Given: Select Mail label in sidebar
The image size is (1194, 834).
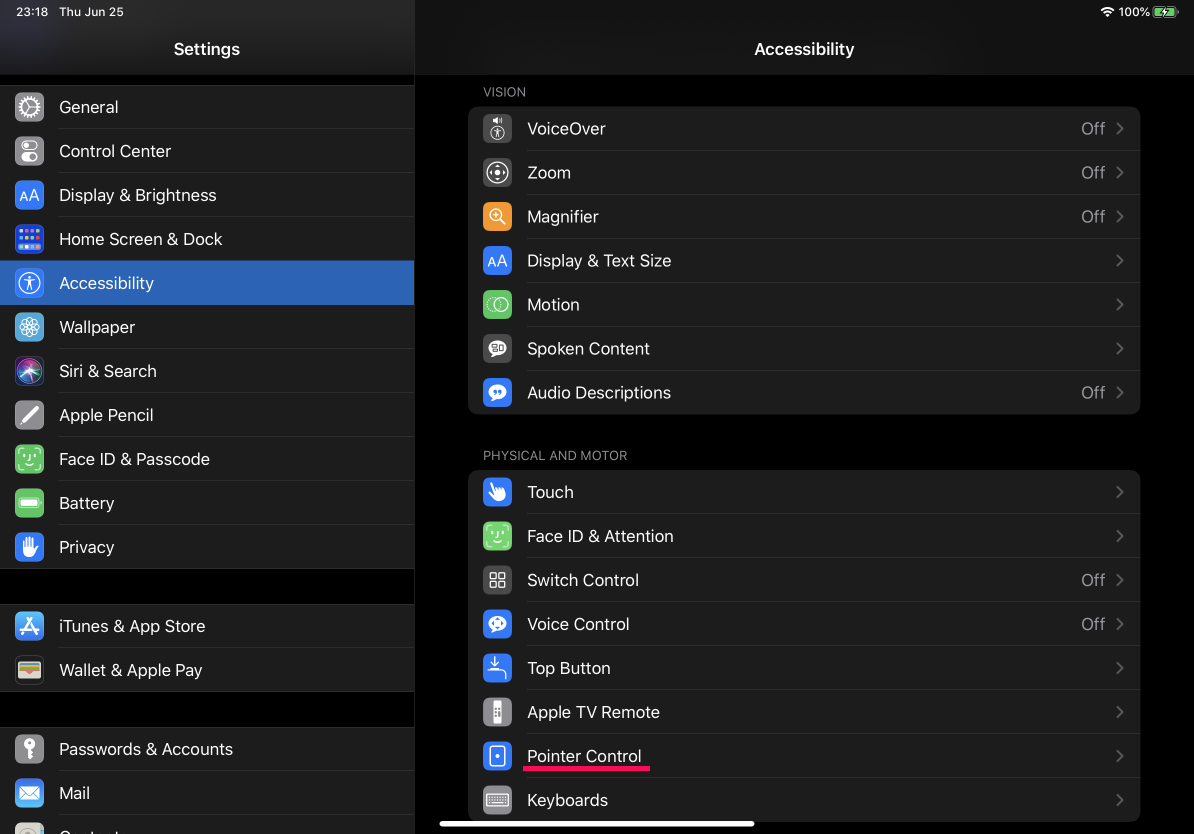Looking at the screenshot, I should coord(75,794).
